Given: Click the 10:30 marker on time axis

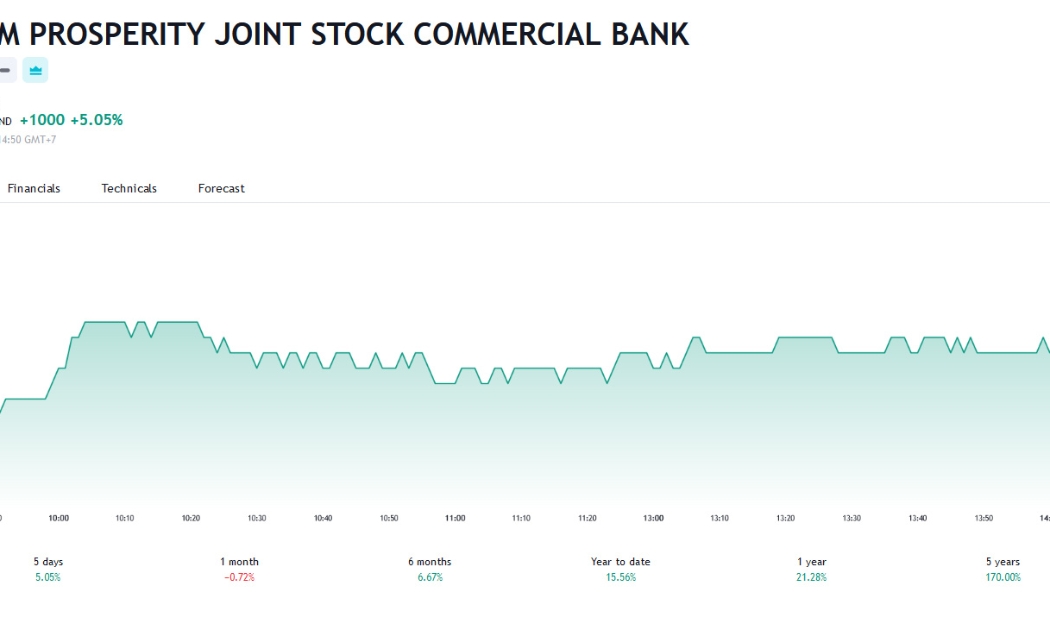Looking at the screenshot, I should tap(256, 518).
